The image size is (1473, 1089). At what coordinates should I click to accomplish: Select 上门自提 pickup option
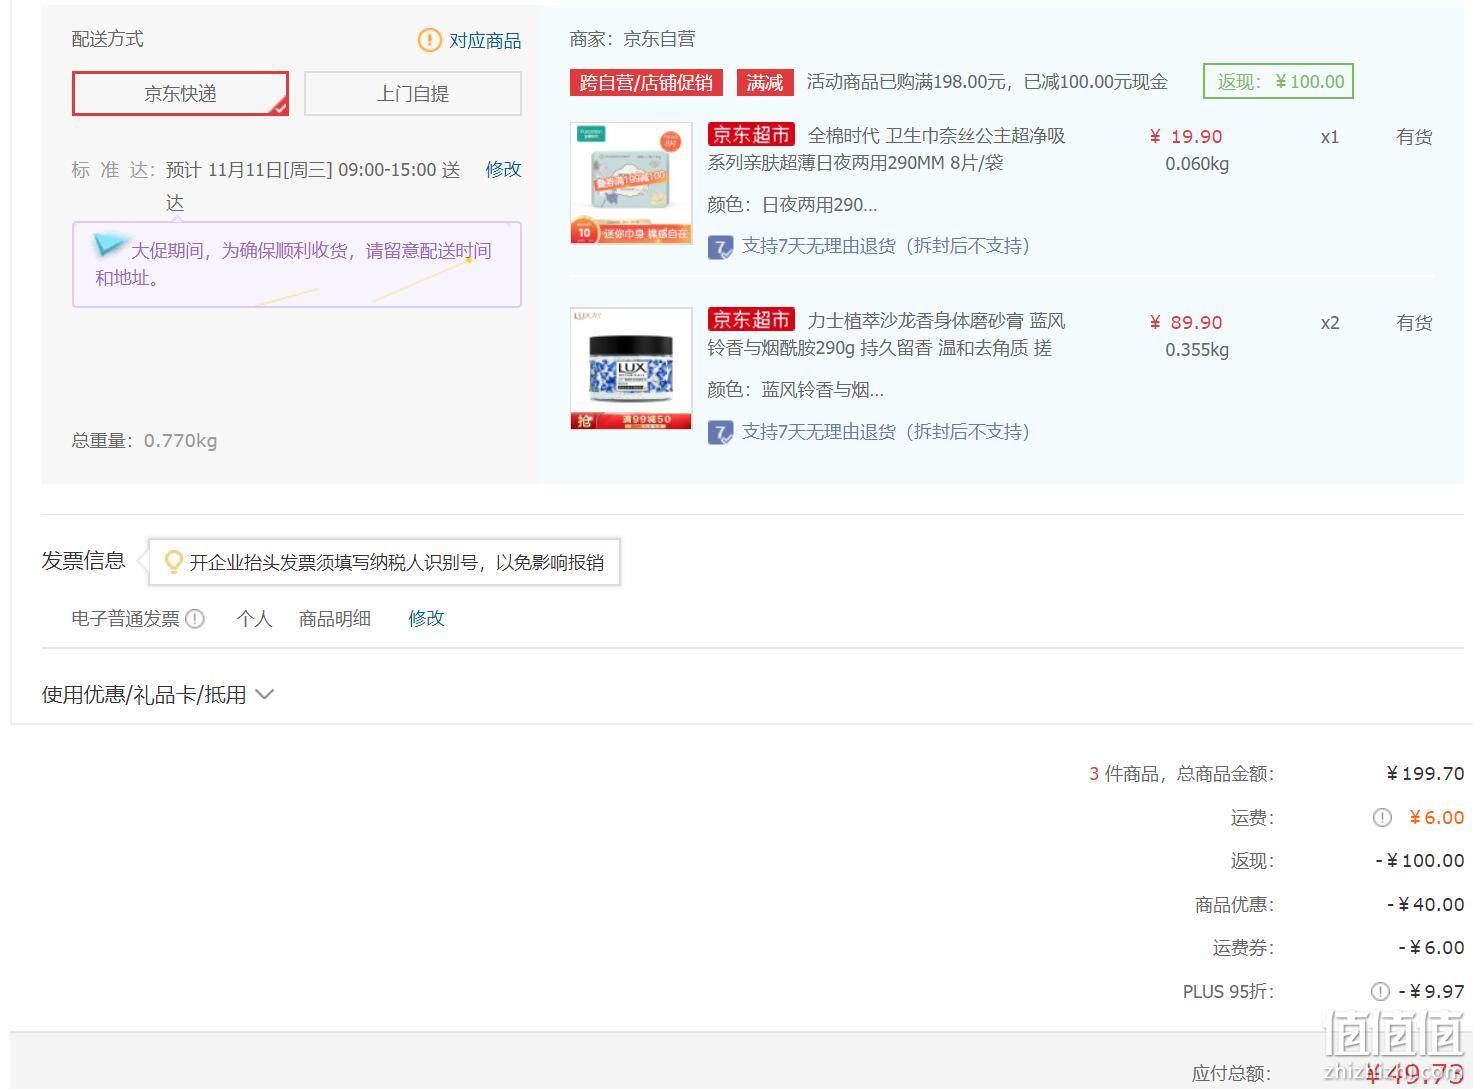coord(412,93)
